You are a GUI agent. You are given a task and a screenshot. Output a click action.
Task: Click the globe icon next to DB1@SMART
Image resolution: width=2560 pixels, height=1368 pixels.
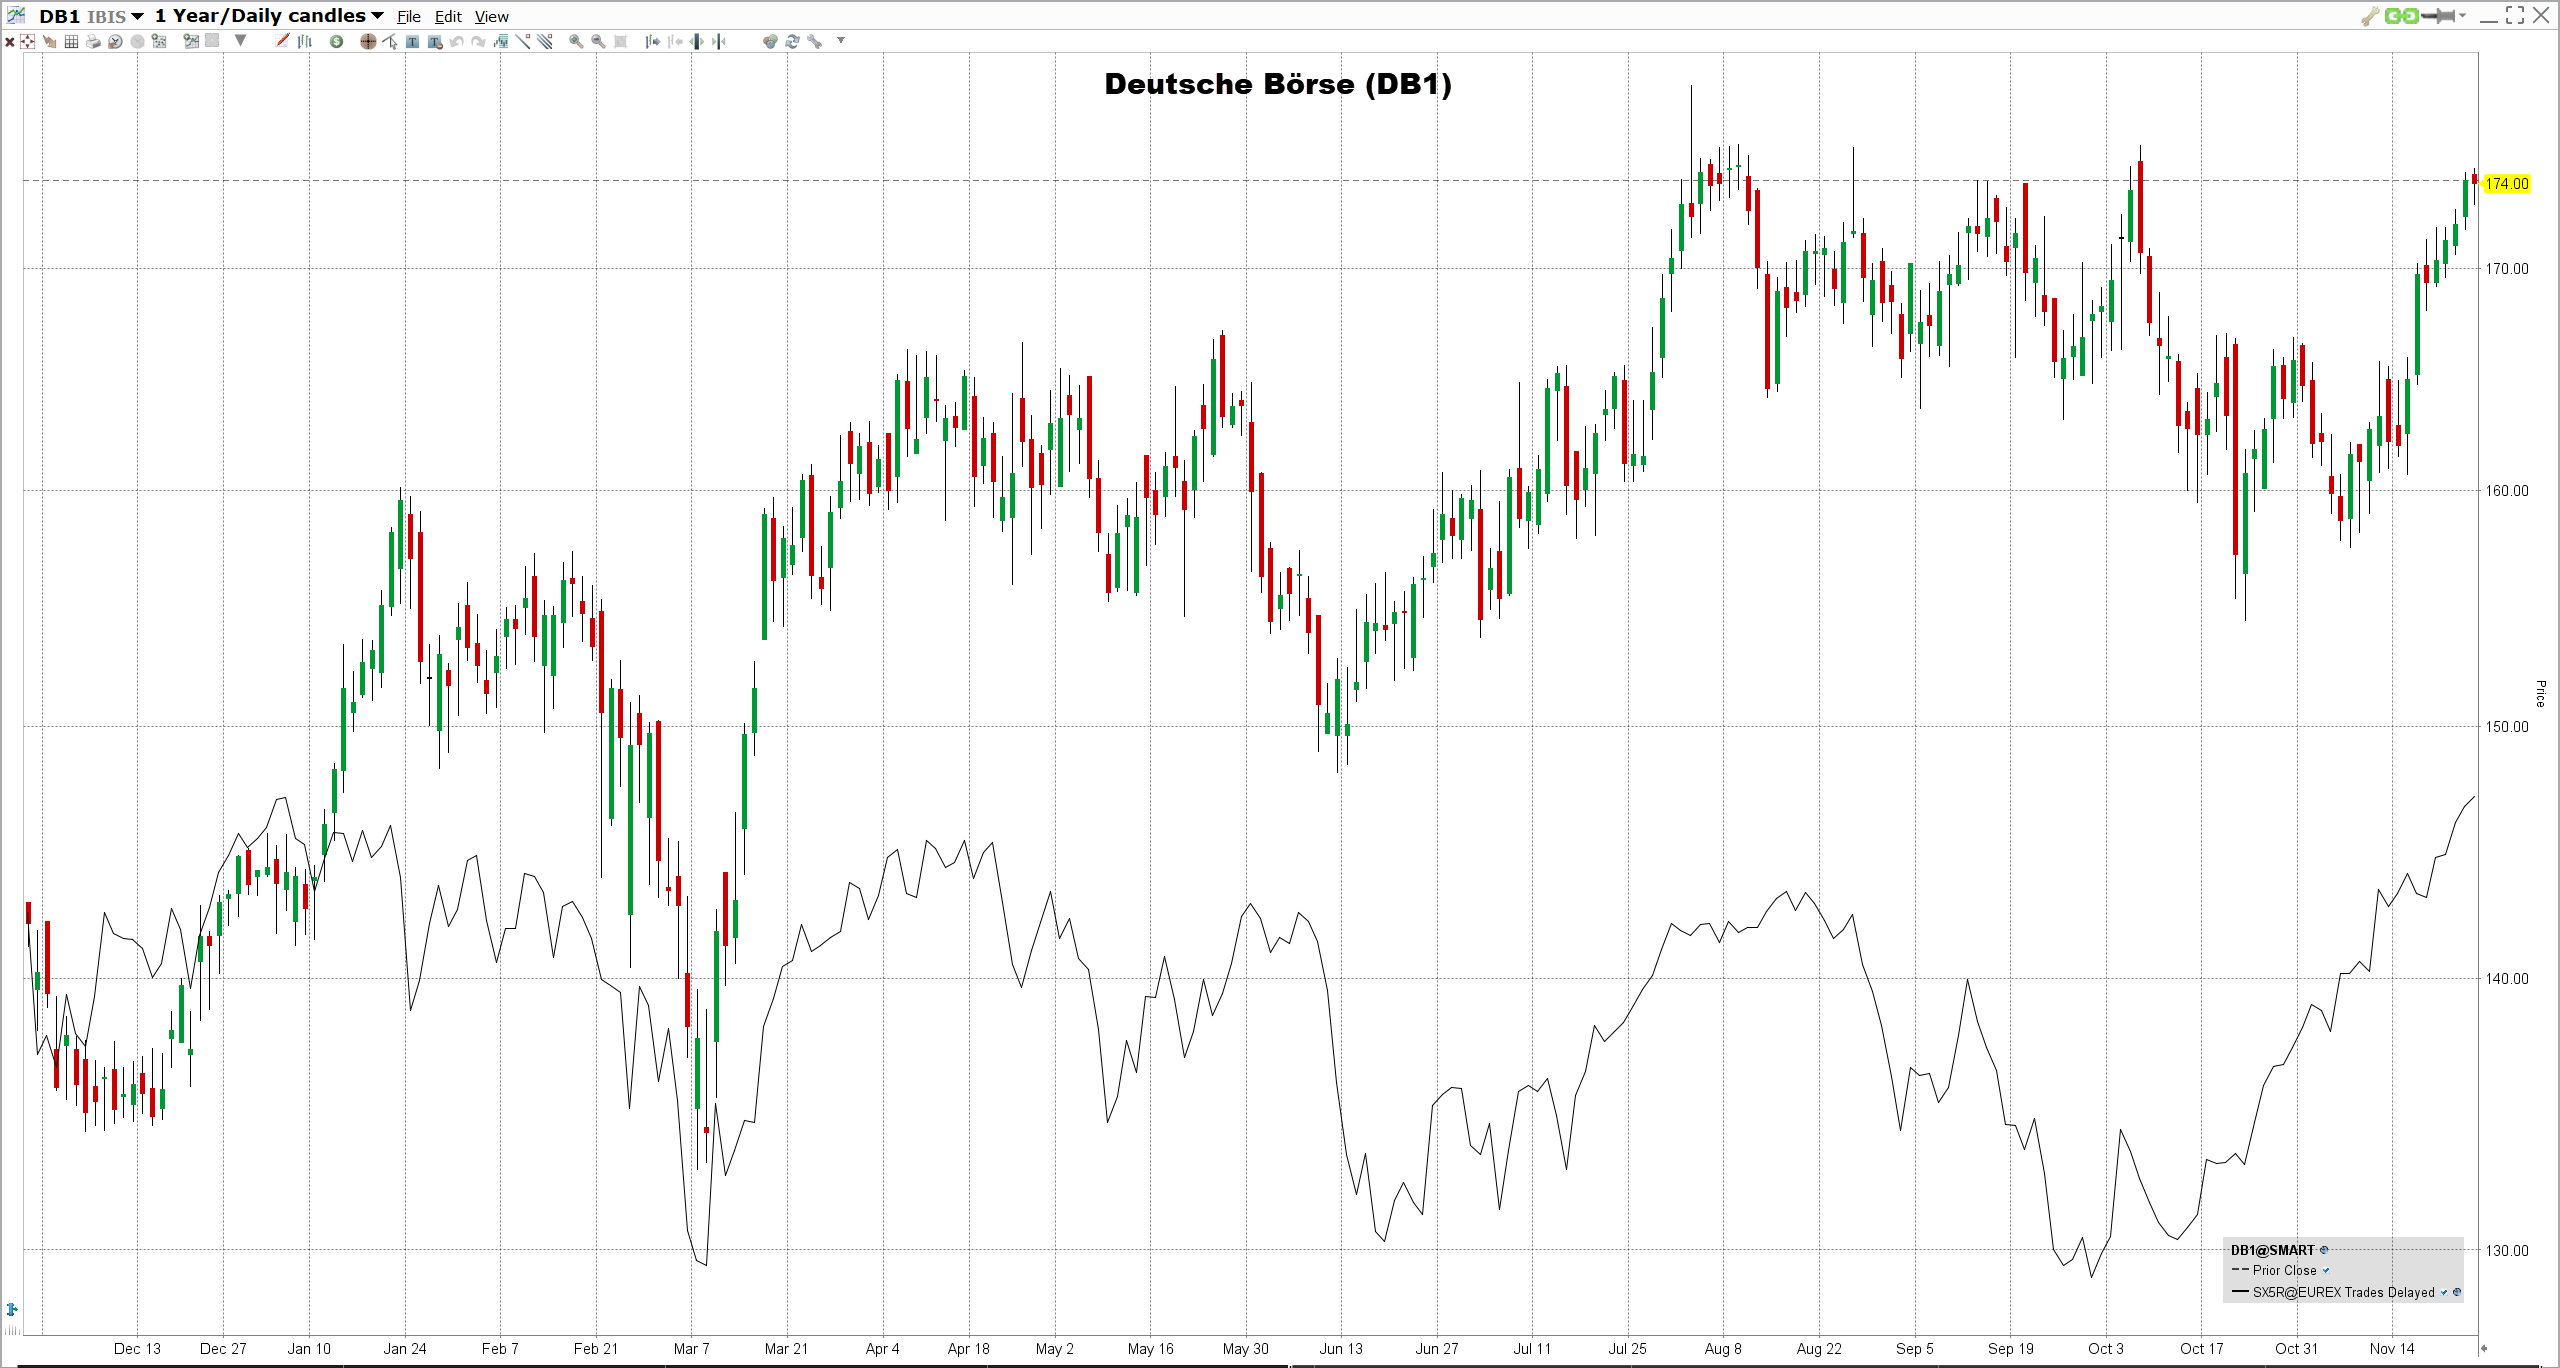[x=2324, y=1250]
